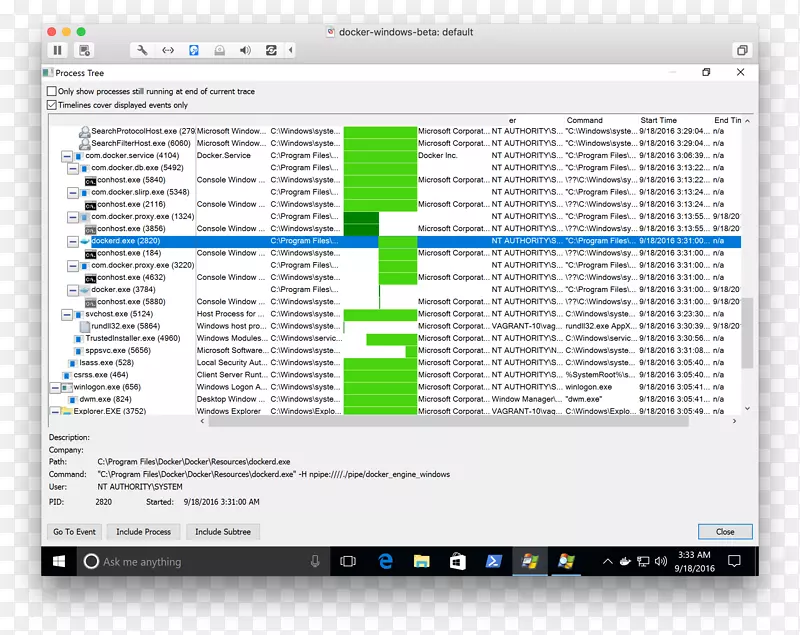Take a VM screenshot with the snapshot icon
The height and width of the screenshot is (635, 800).
84,50
